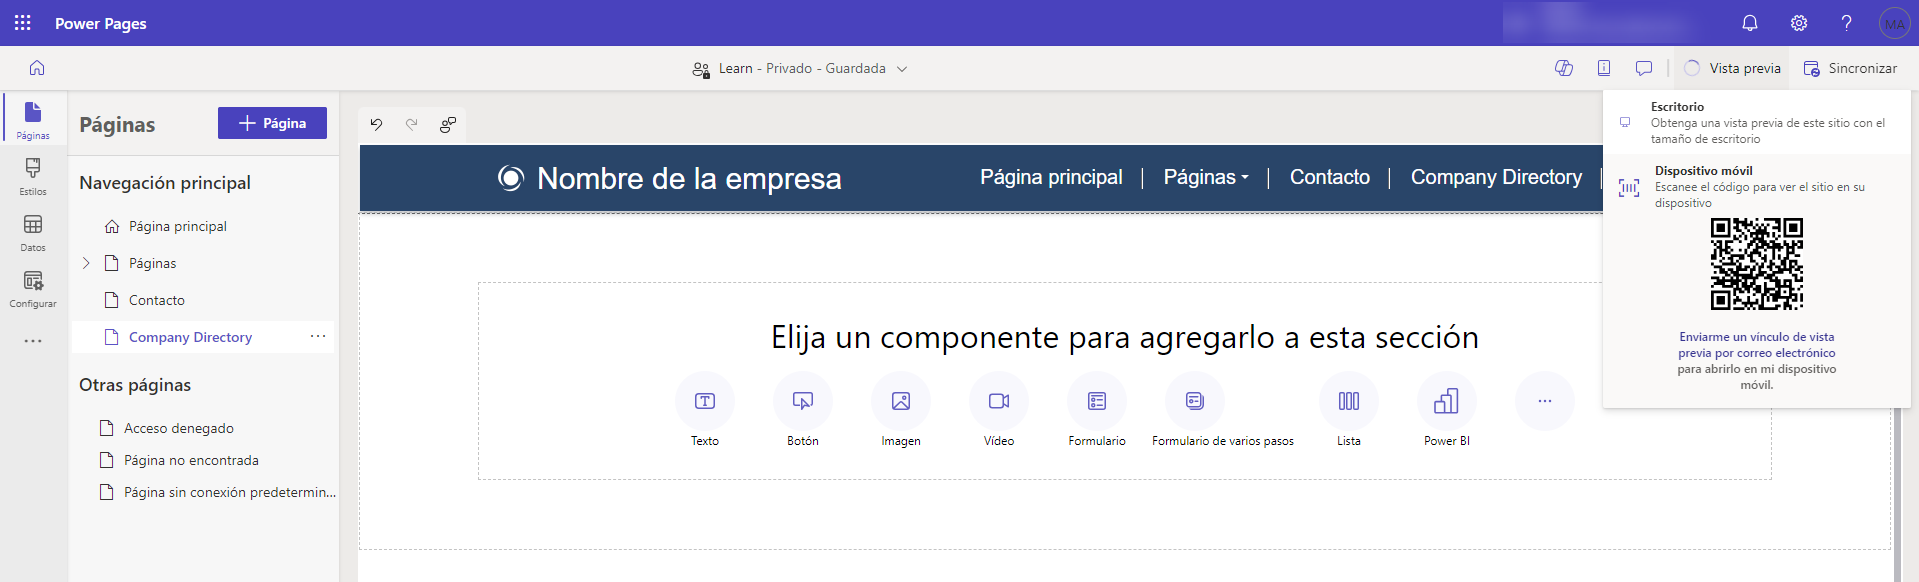
Task: Undo the last action
Action: 376,124
